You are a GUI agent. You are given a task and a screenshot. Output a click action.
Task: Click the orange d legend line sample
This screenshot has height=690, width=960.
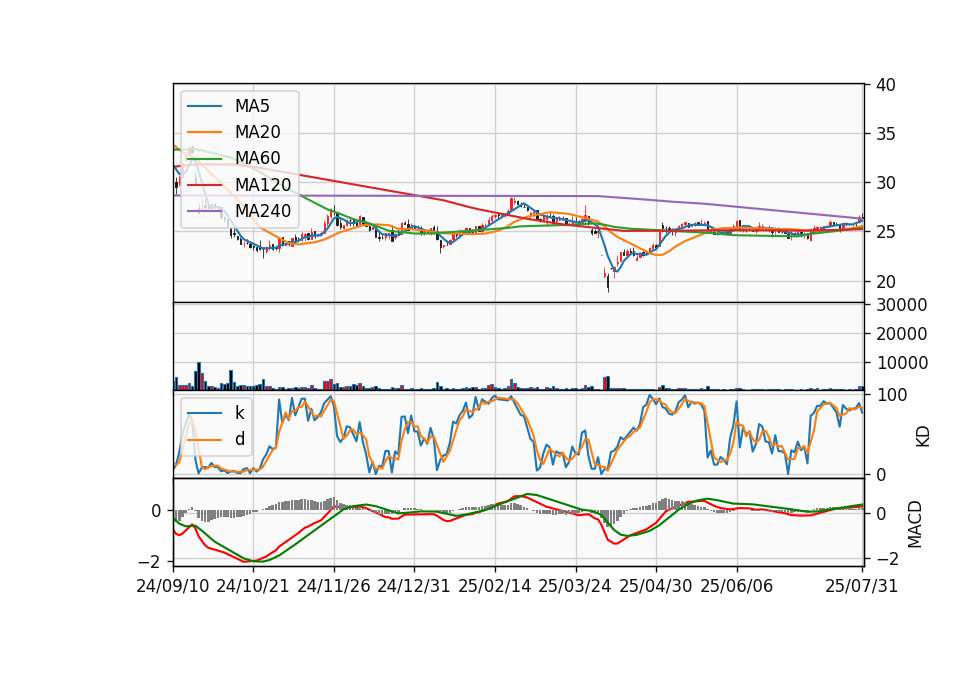click(204, 439)
